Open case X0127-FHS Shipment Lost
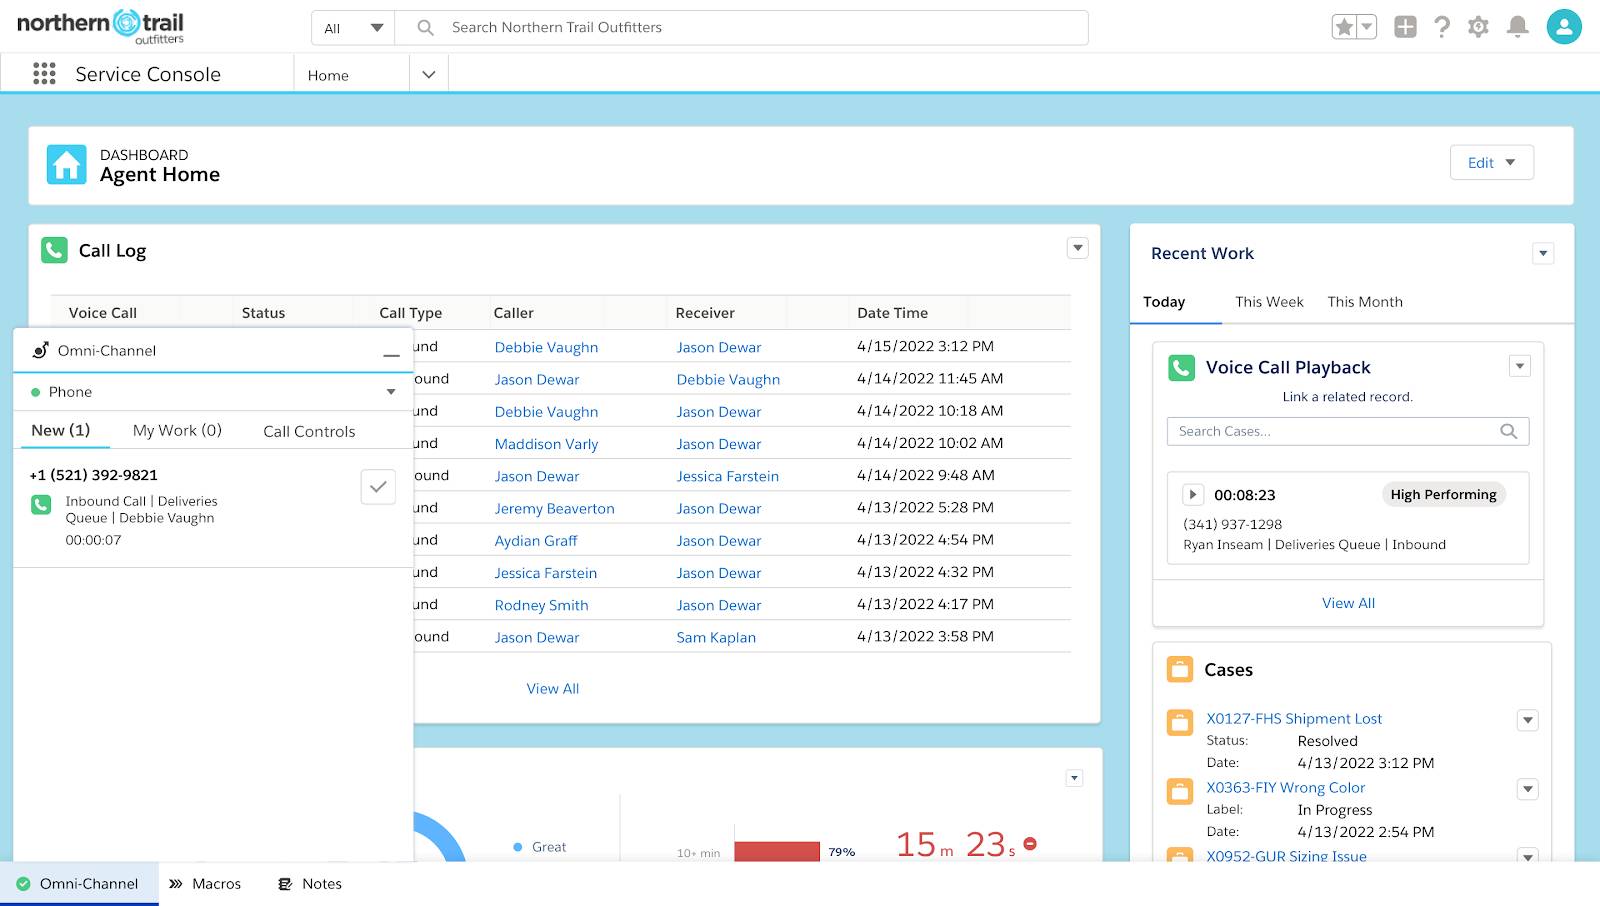1600x906 pixels. [1294, 718]
